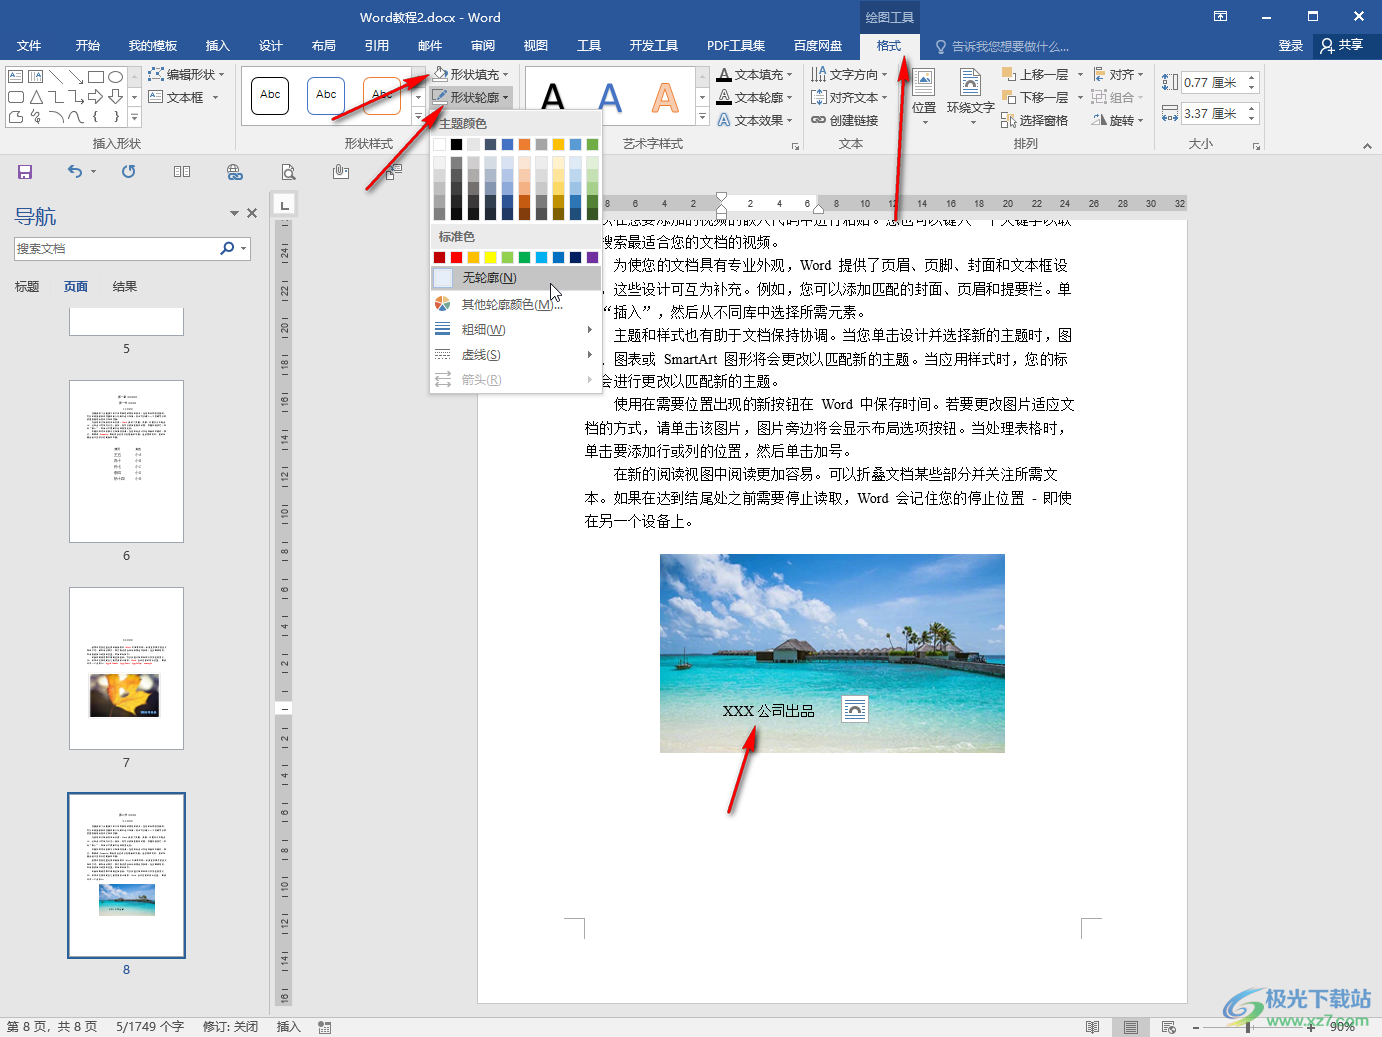Click the side-by-side pages icon

click(182, 172)
